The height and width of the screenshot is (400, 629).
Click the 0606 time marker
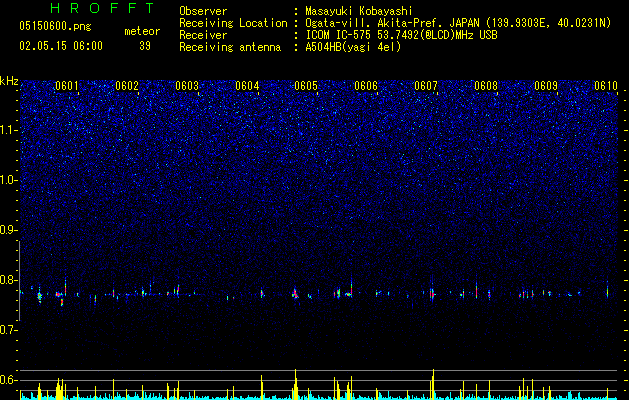366,86
